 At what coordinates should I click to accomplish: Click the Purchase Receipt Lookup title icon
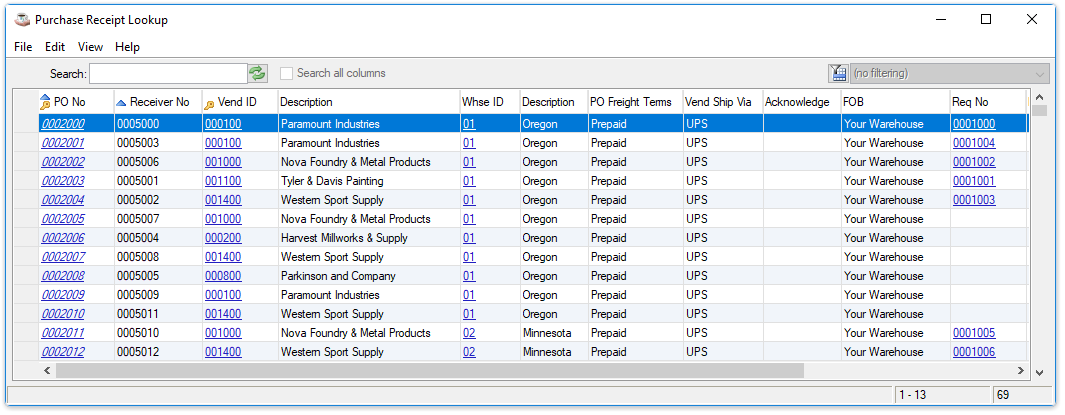coord(22,20)
